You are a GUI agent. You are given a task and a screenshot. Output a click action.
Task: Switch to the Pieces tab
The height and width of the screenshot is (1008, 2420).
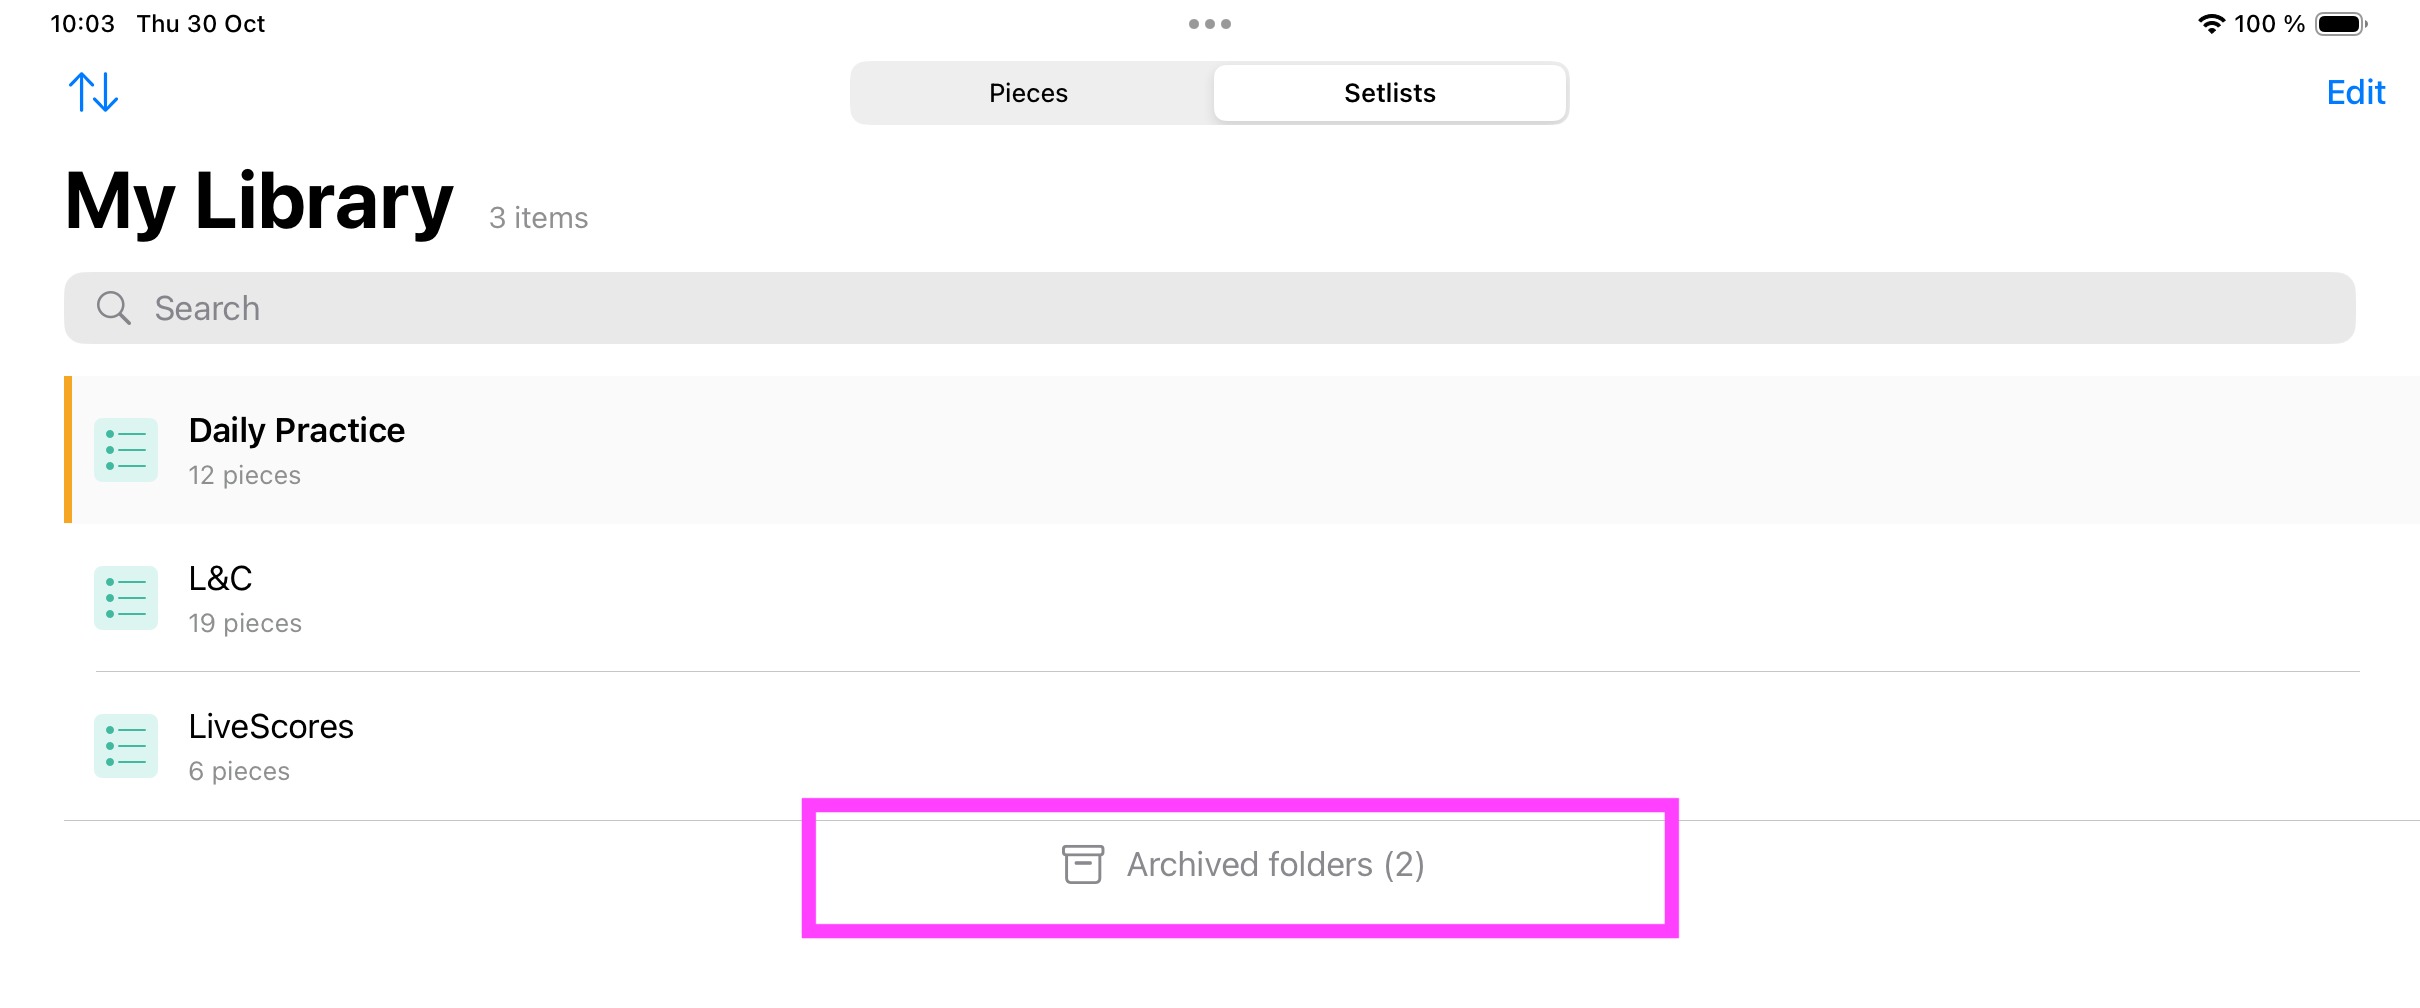[x=1029, y=93]
